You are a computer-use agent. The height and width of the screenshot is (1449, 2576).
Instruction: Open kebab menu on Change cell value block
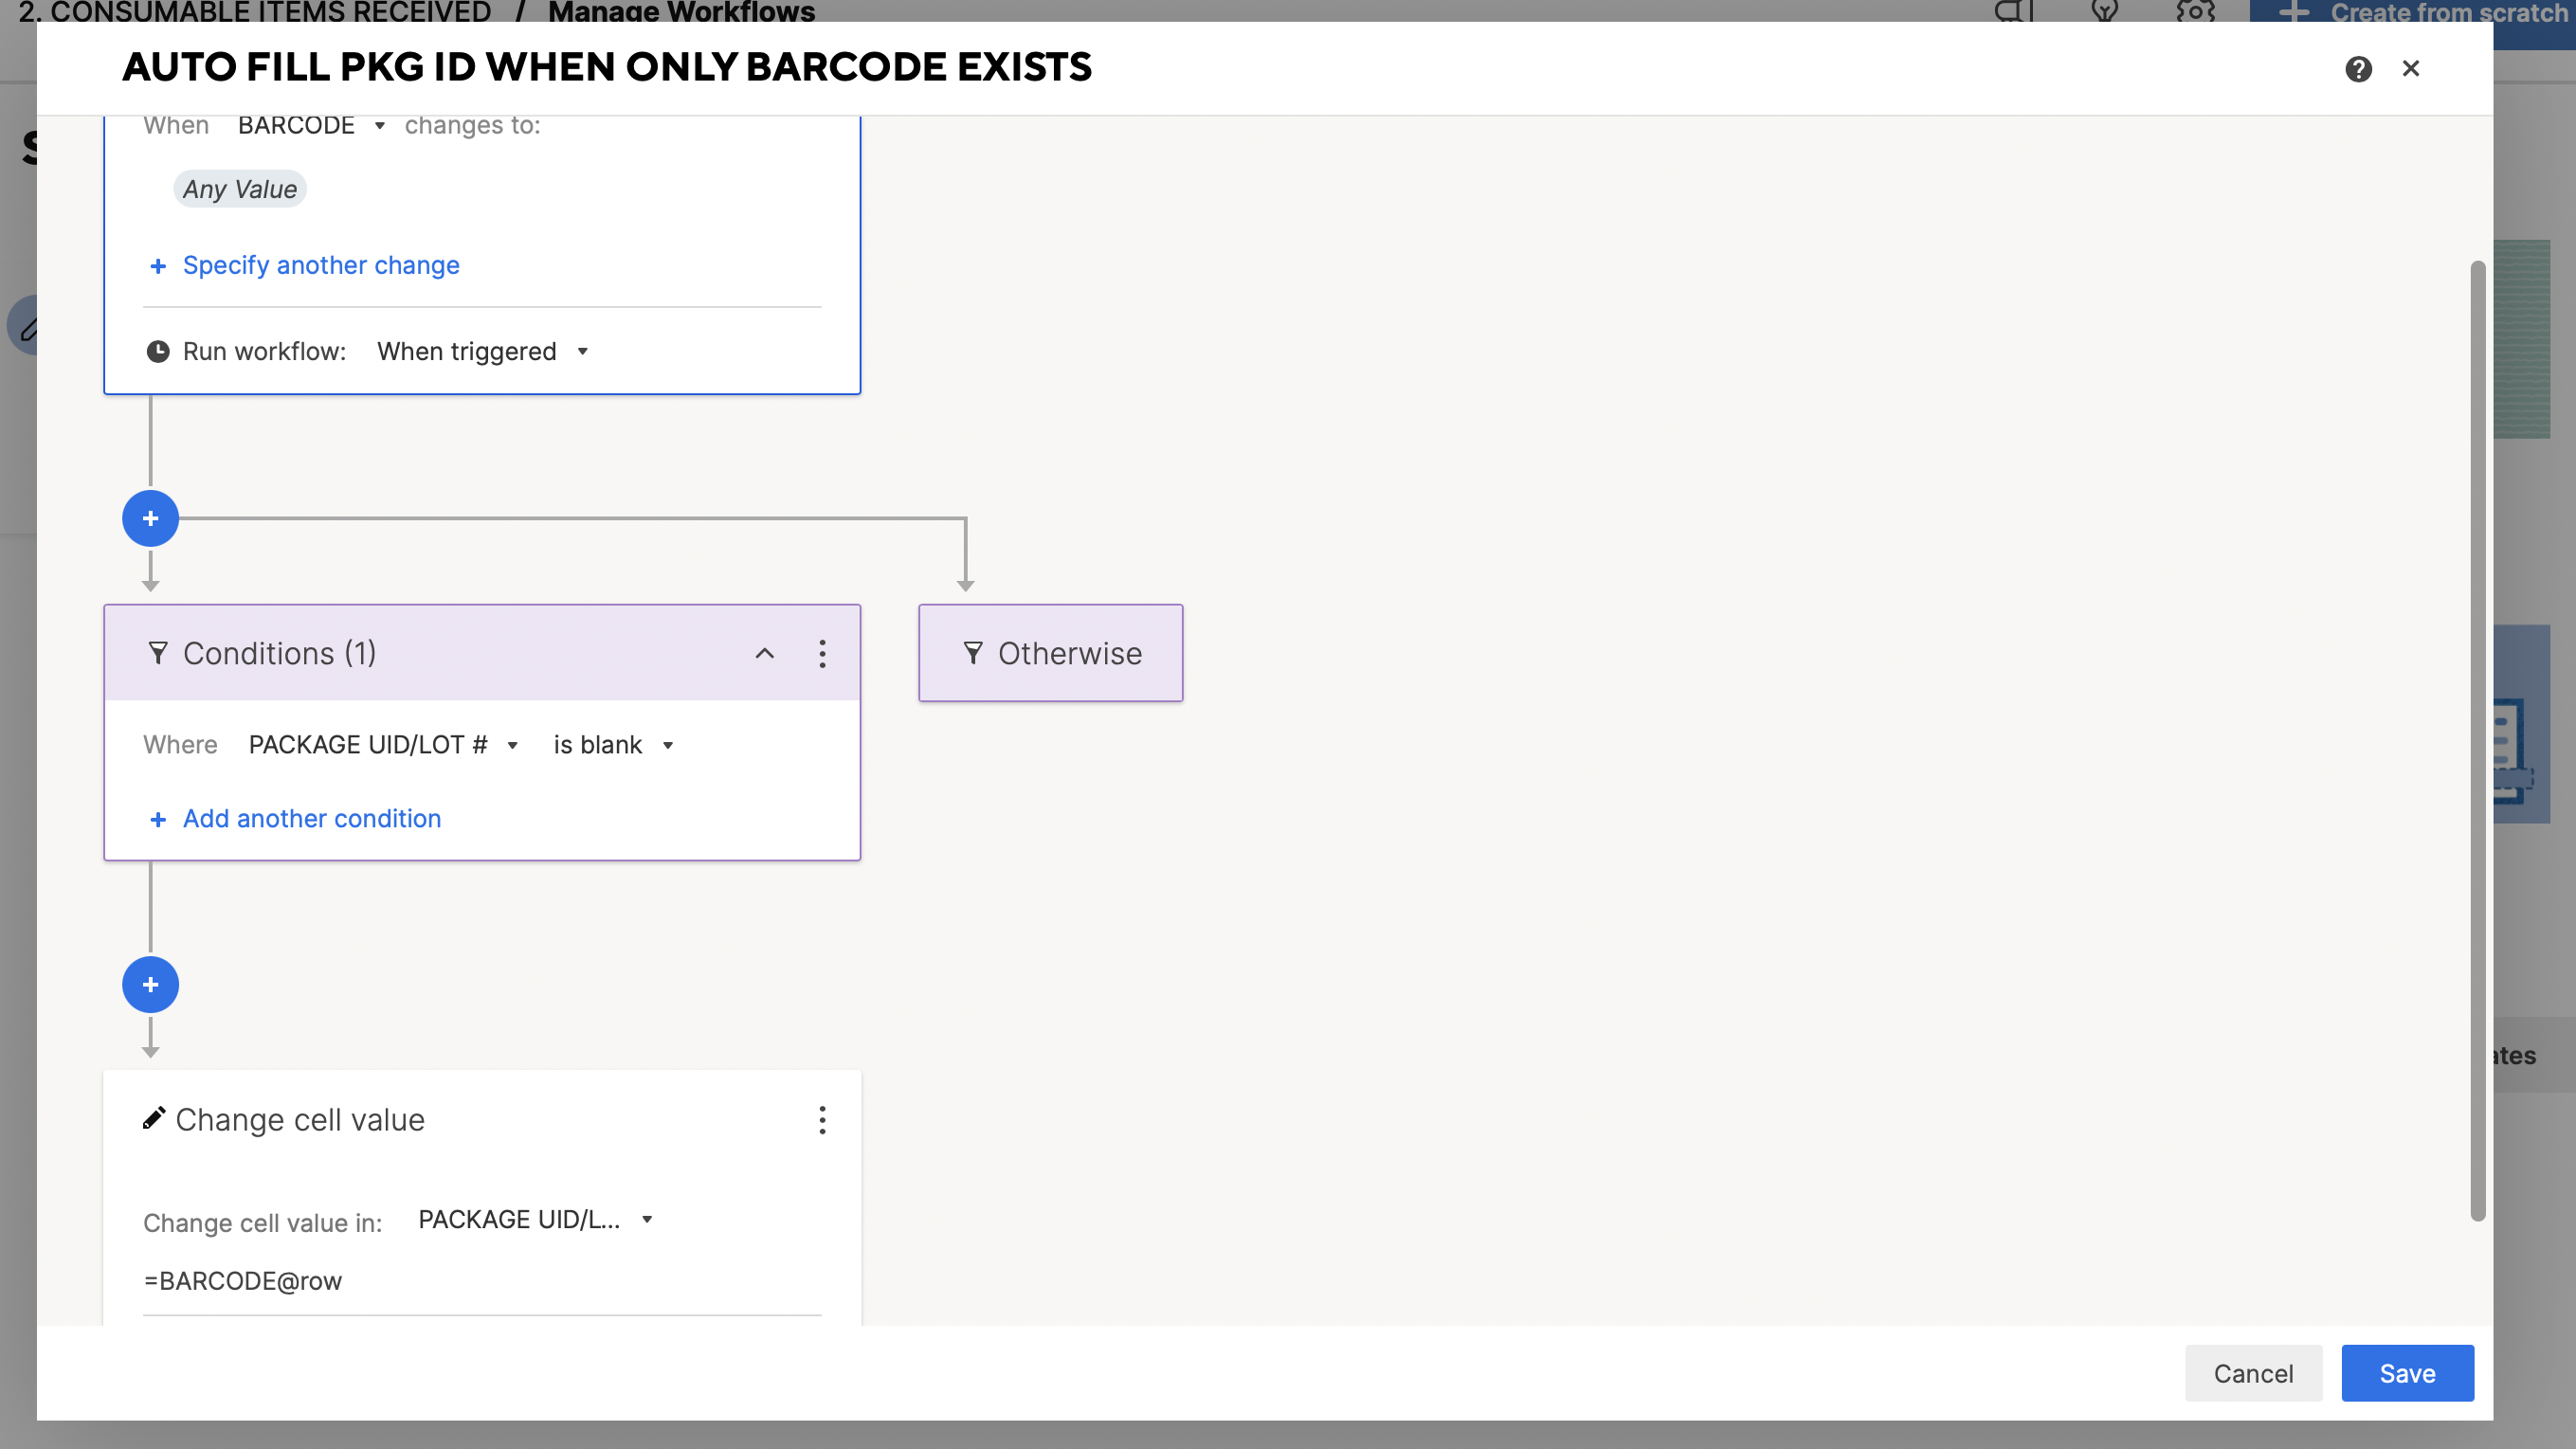(x=822, y=1120)
